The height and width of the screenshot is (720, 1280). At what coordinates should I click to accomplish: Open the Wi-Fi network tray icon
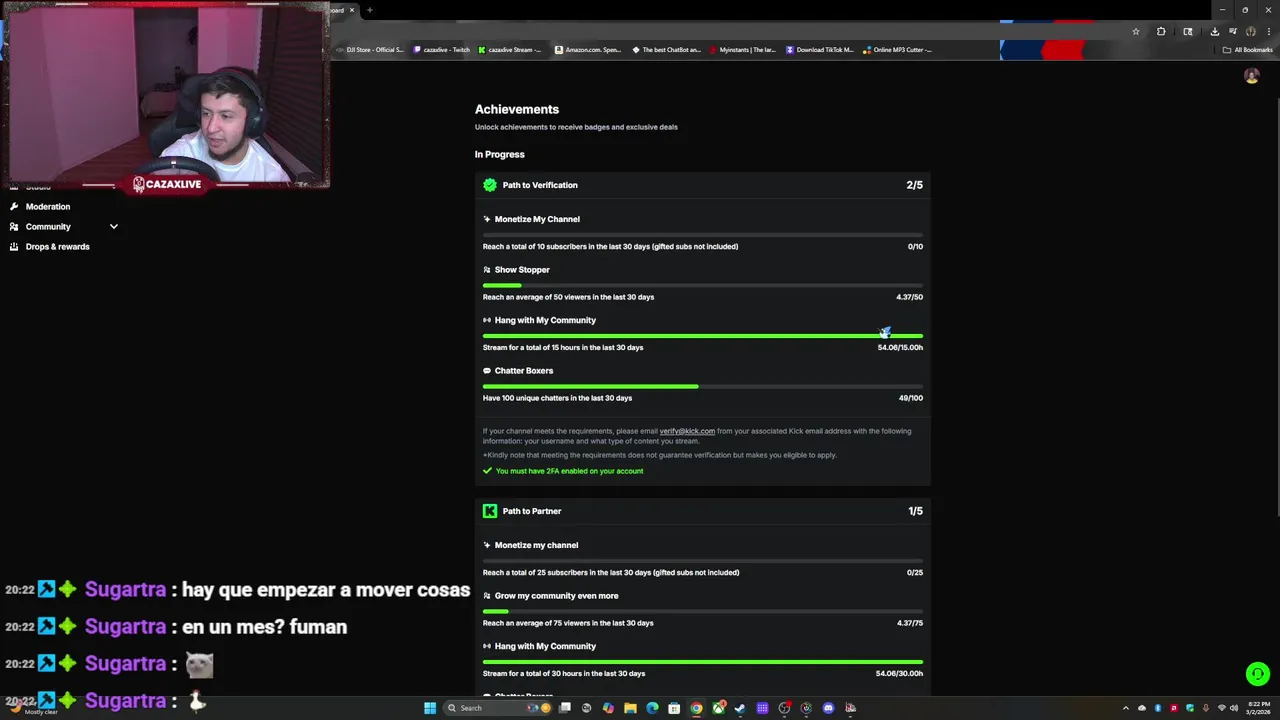[1221, 708]
